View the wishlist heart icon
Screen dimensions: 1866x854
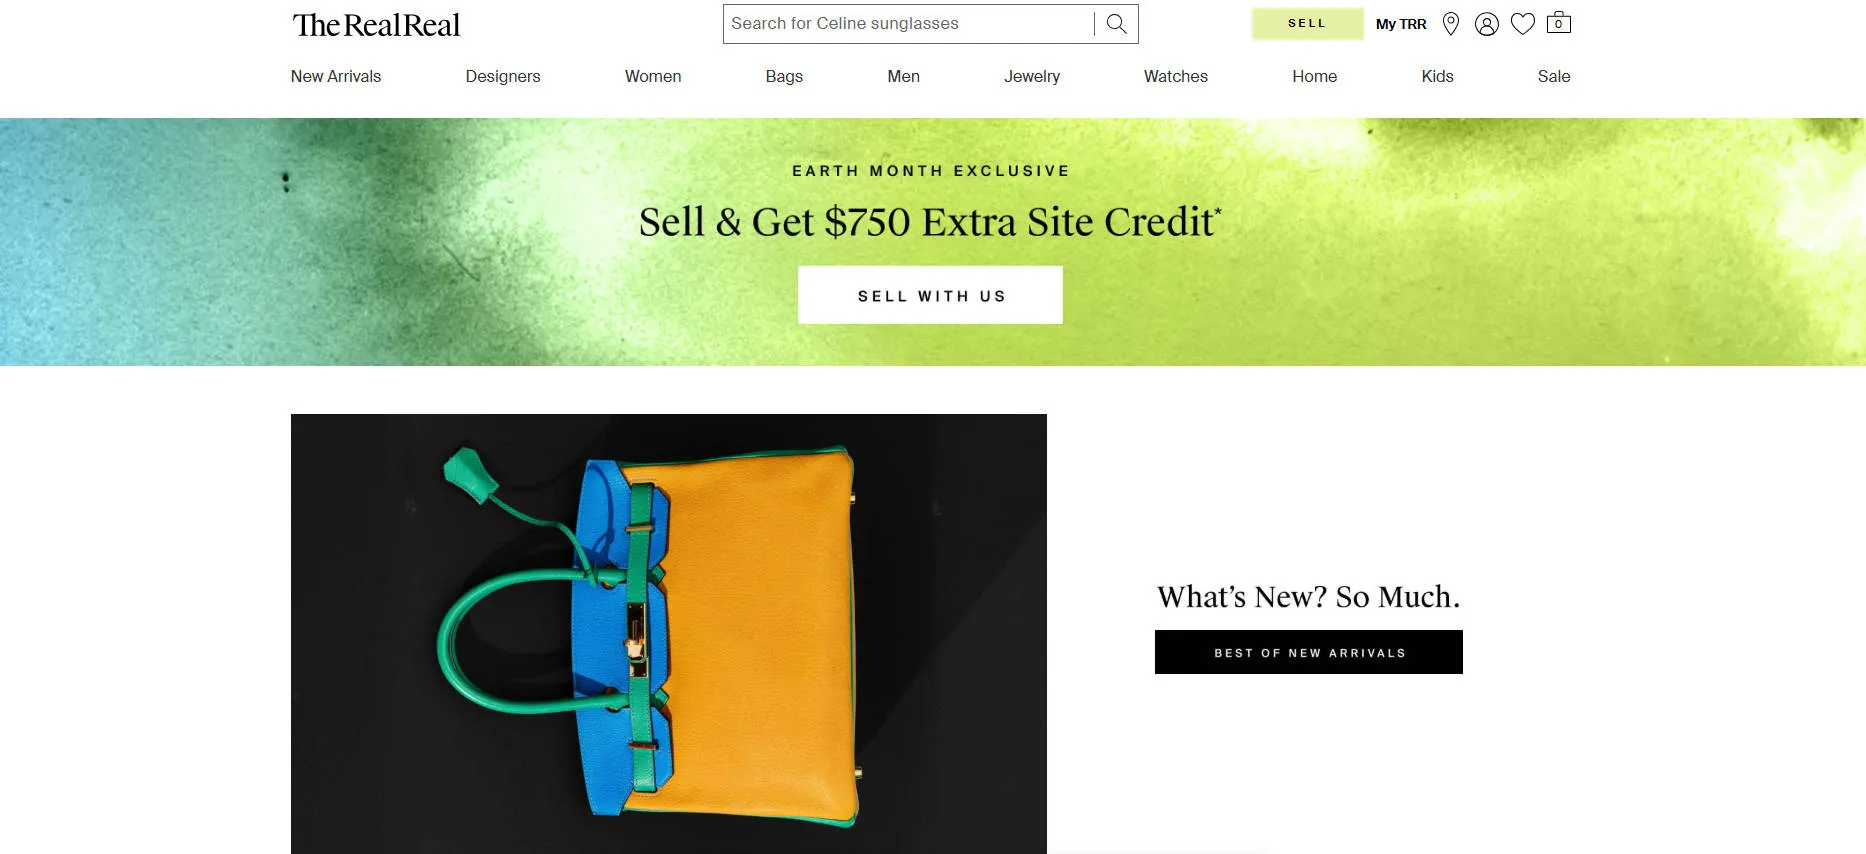(1523, 24)
